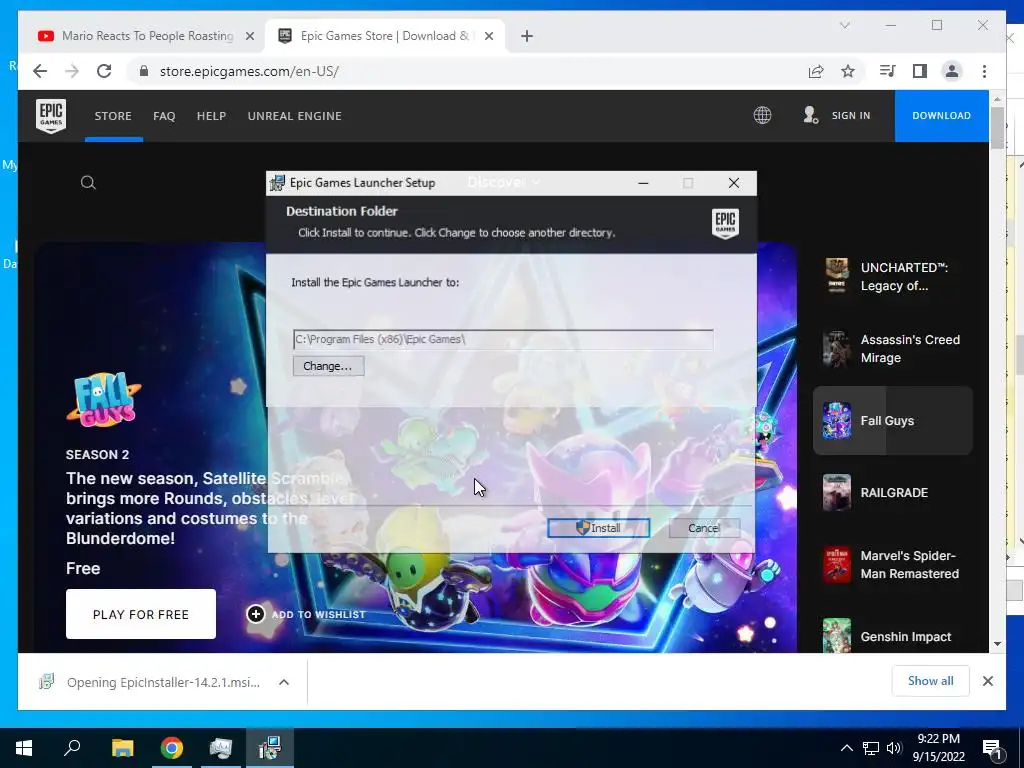This screenshot has width=1024, height=768.
Task: Click the Epic Games logo in the store header
Action: pos(51,116)
